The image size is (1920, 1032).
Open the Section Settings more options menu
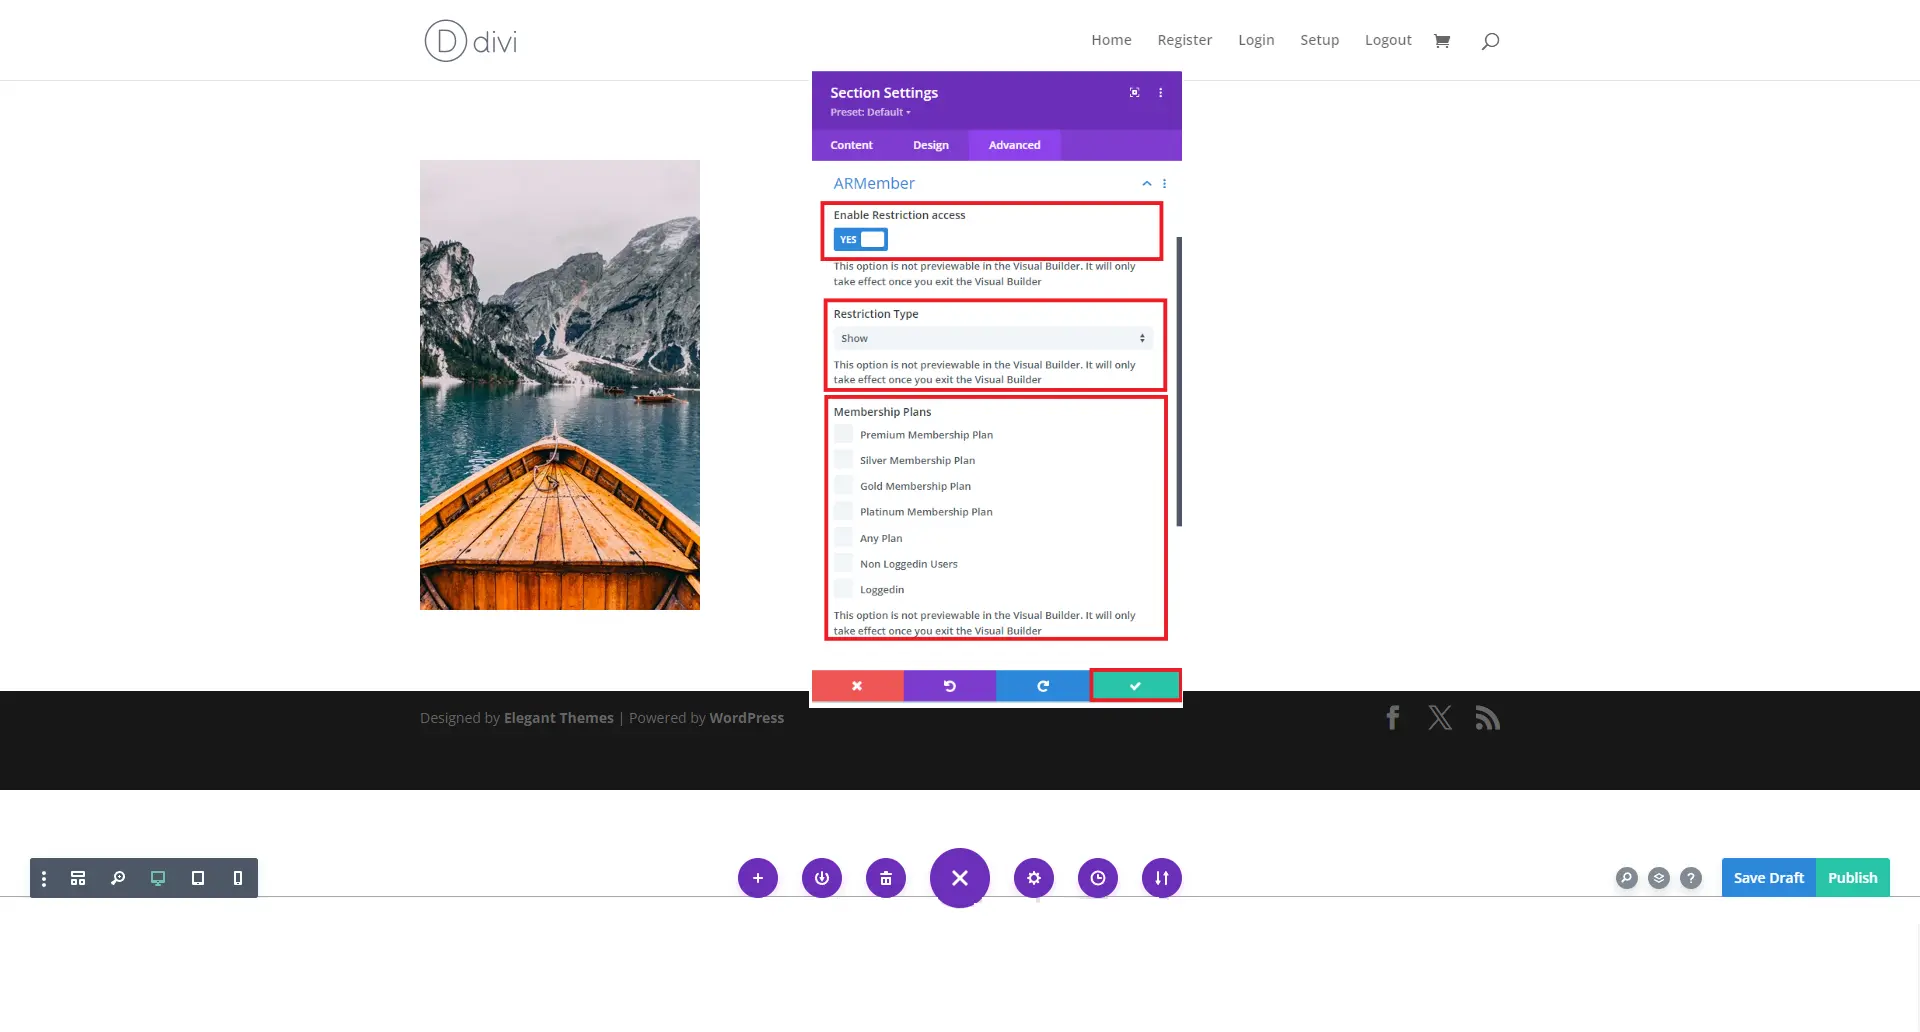pos(1160,92)
